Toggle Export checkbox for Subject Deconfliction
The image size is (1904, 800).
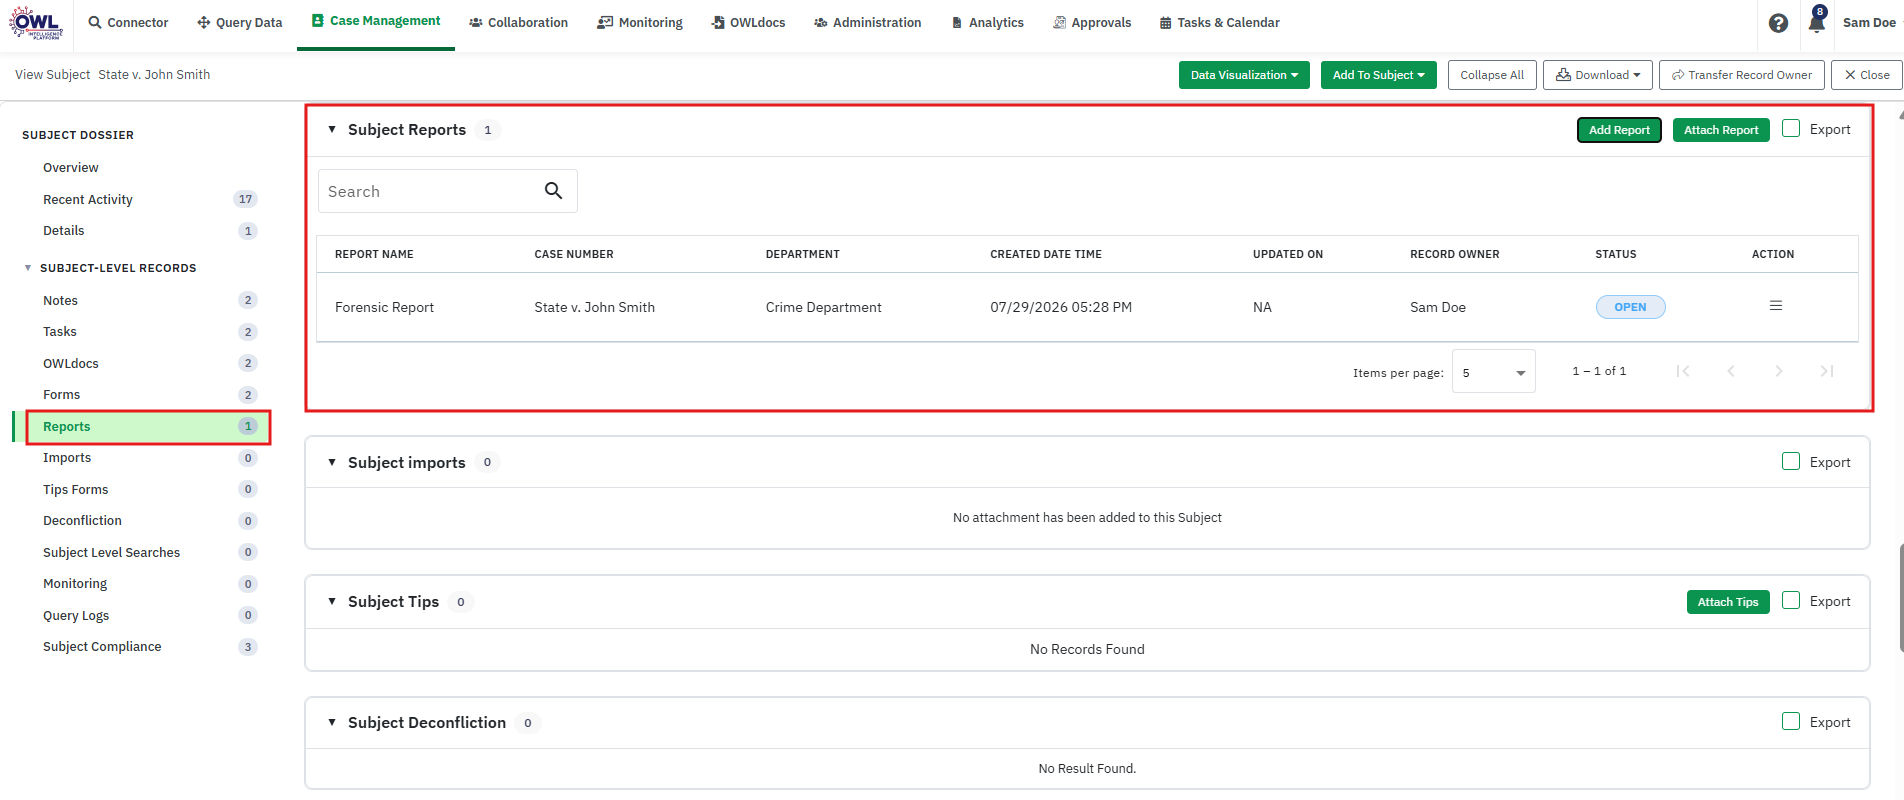point(1791,721)
